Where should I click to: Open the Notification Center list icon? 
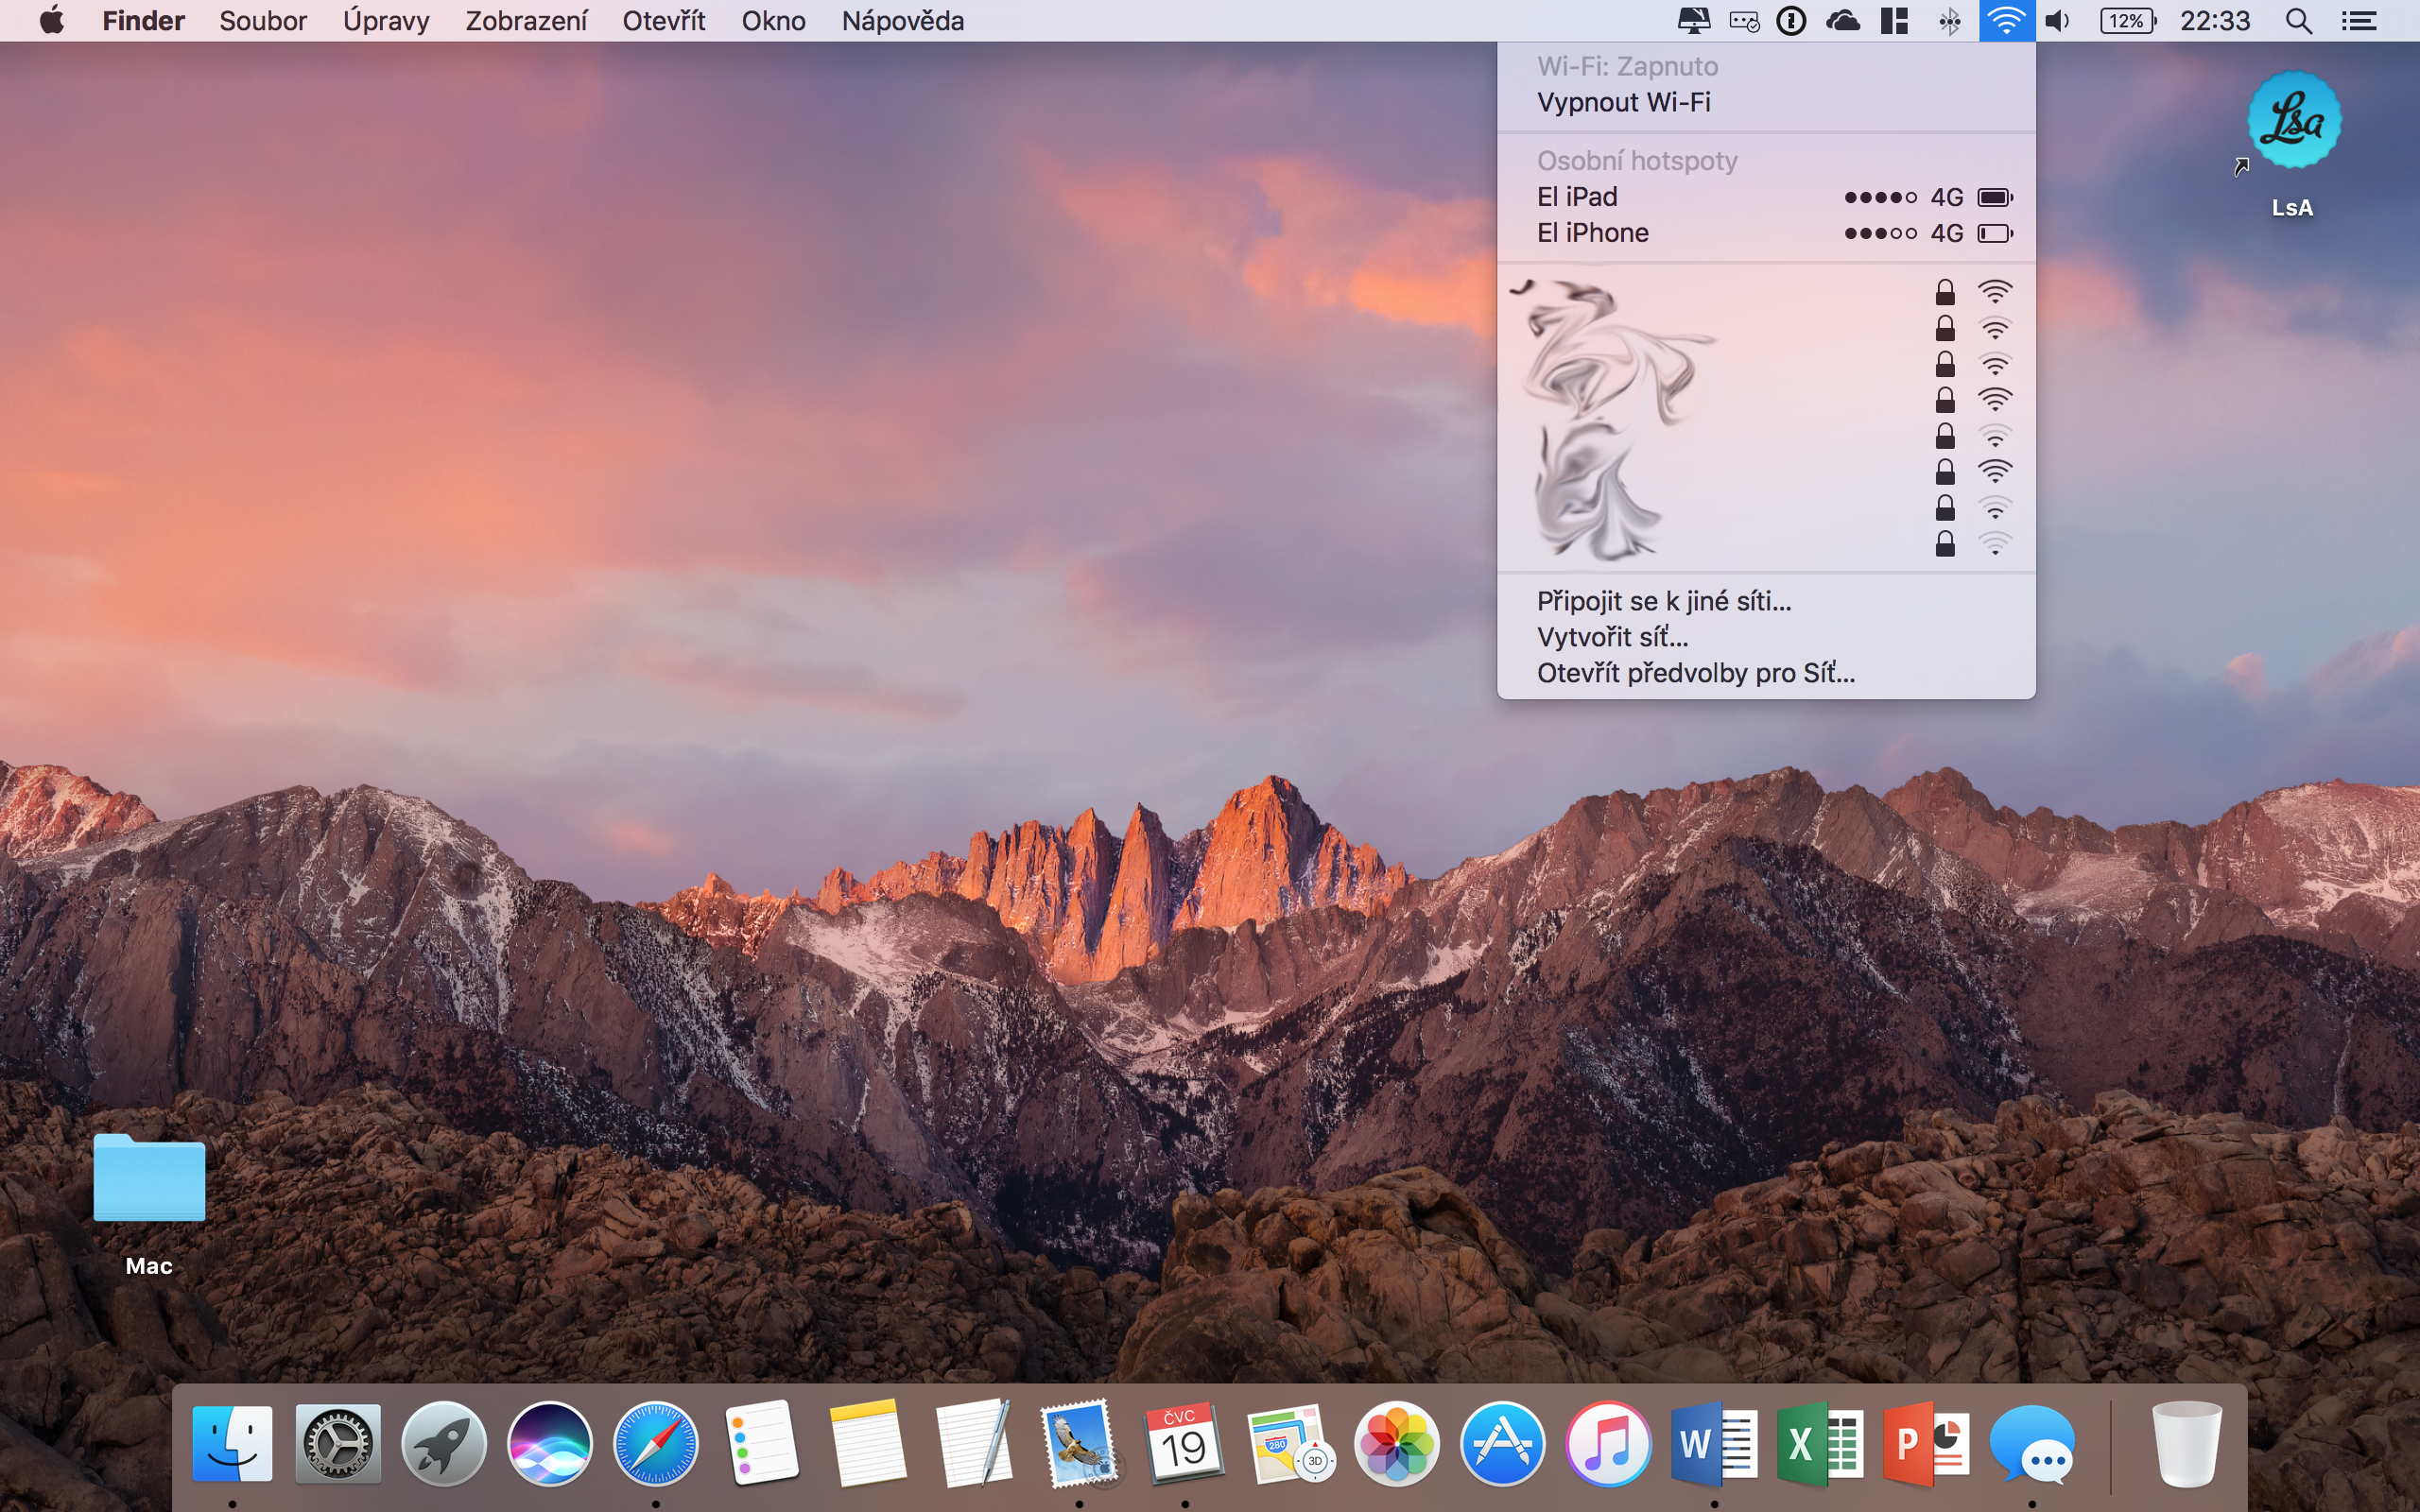coord(2359,21)
